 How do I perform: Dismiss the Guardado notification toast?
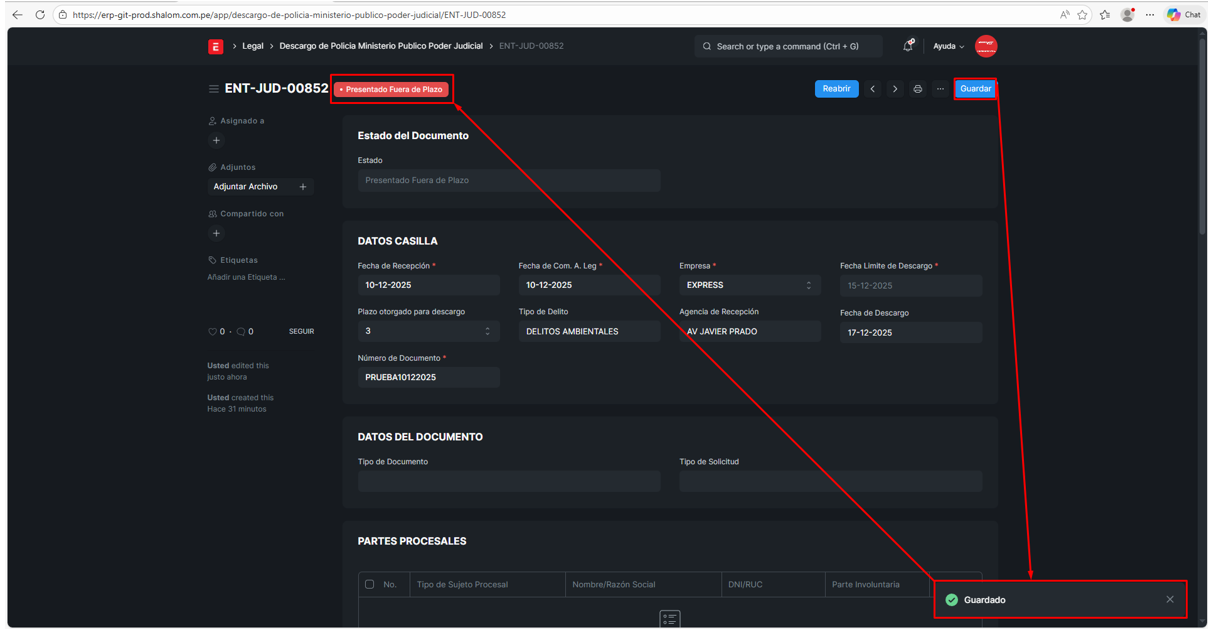point(1169,600)
